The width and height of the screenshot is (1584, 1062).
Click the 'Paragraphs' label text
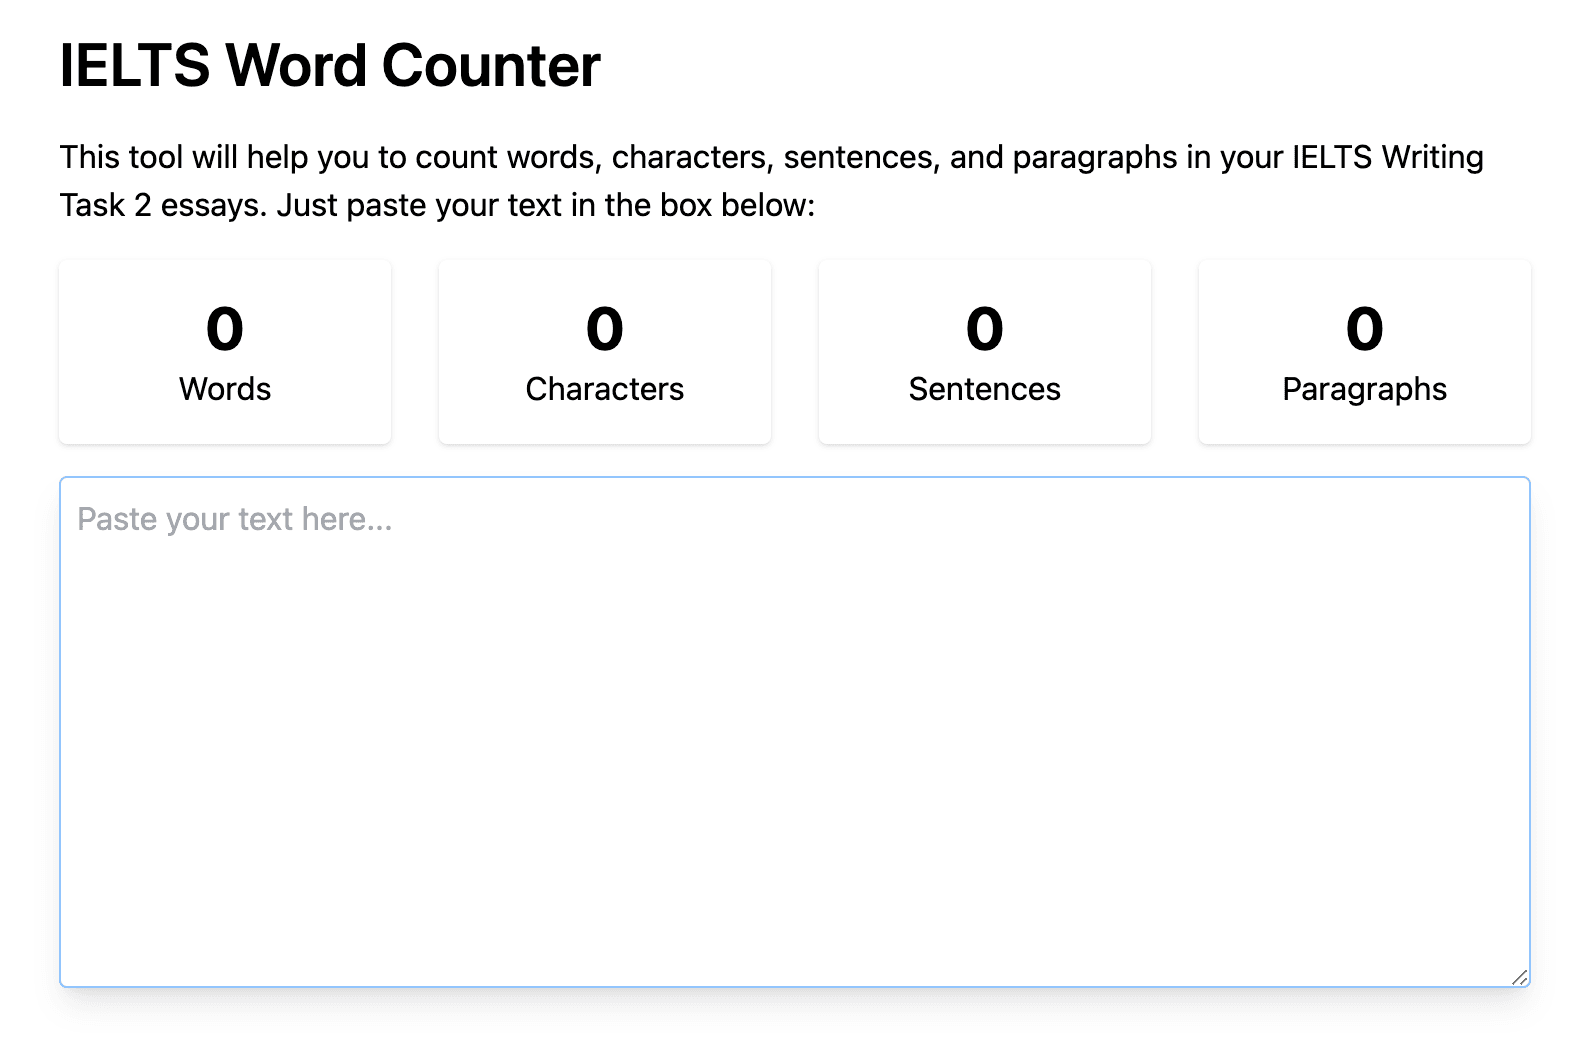point(1365,390)
